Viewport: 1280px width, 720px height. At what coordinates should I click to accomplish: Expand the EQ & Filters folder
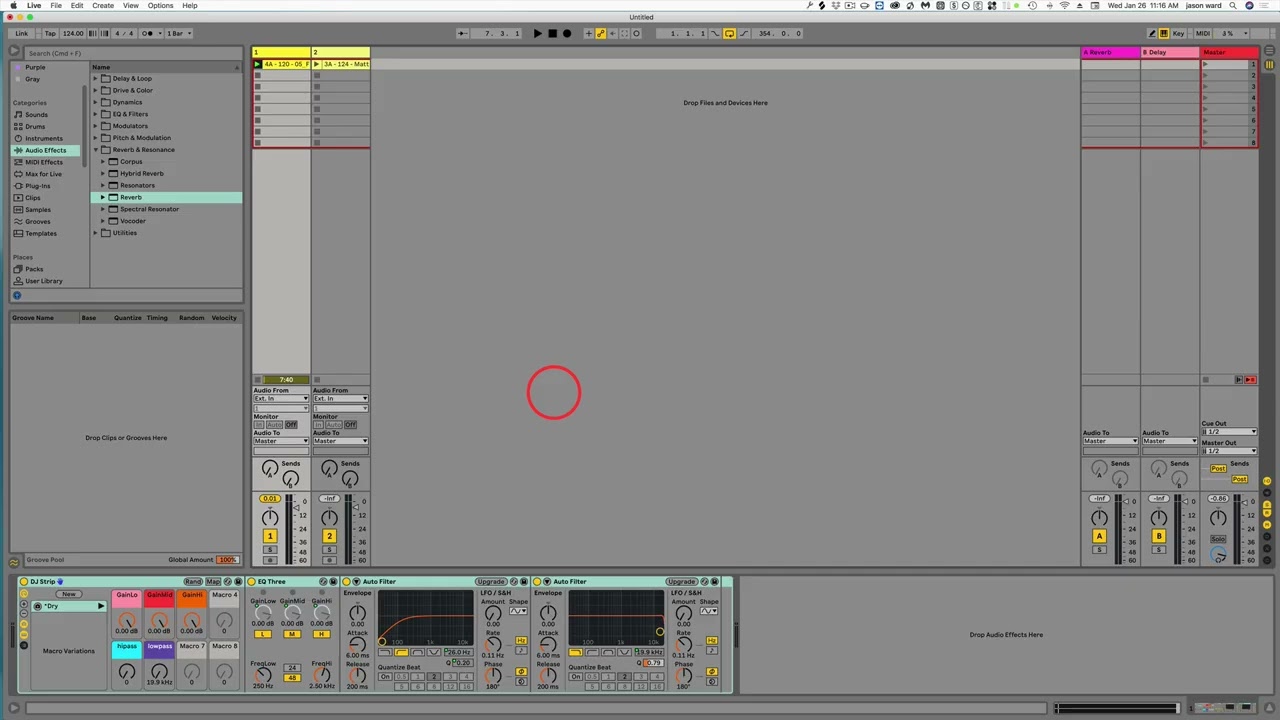pyautogui.click(x=96, y=114)
